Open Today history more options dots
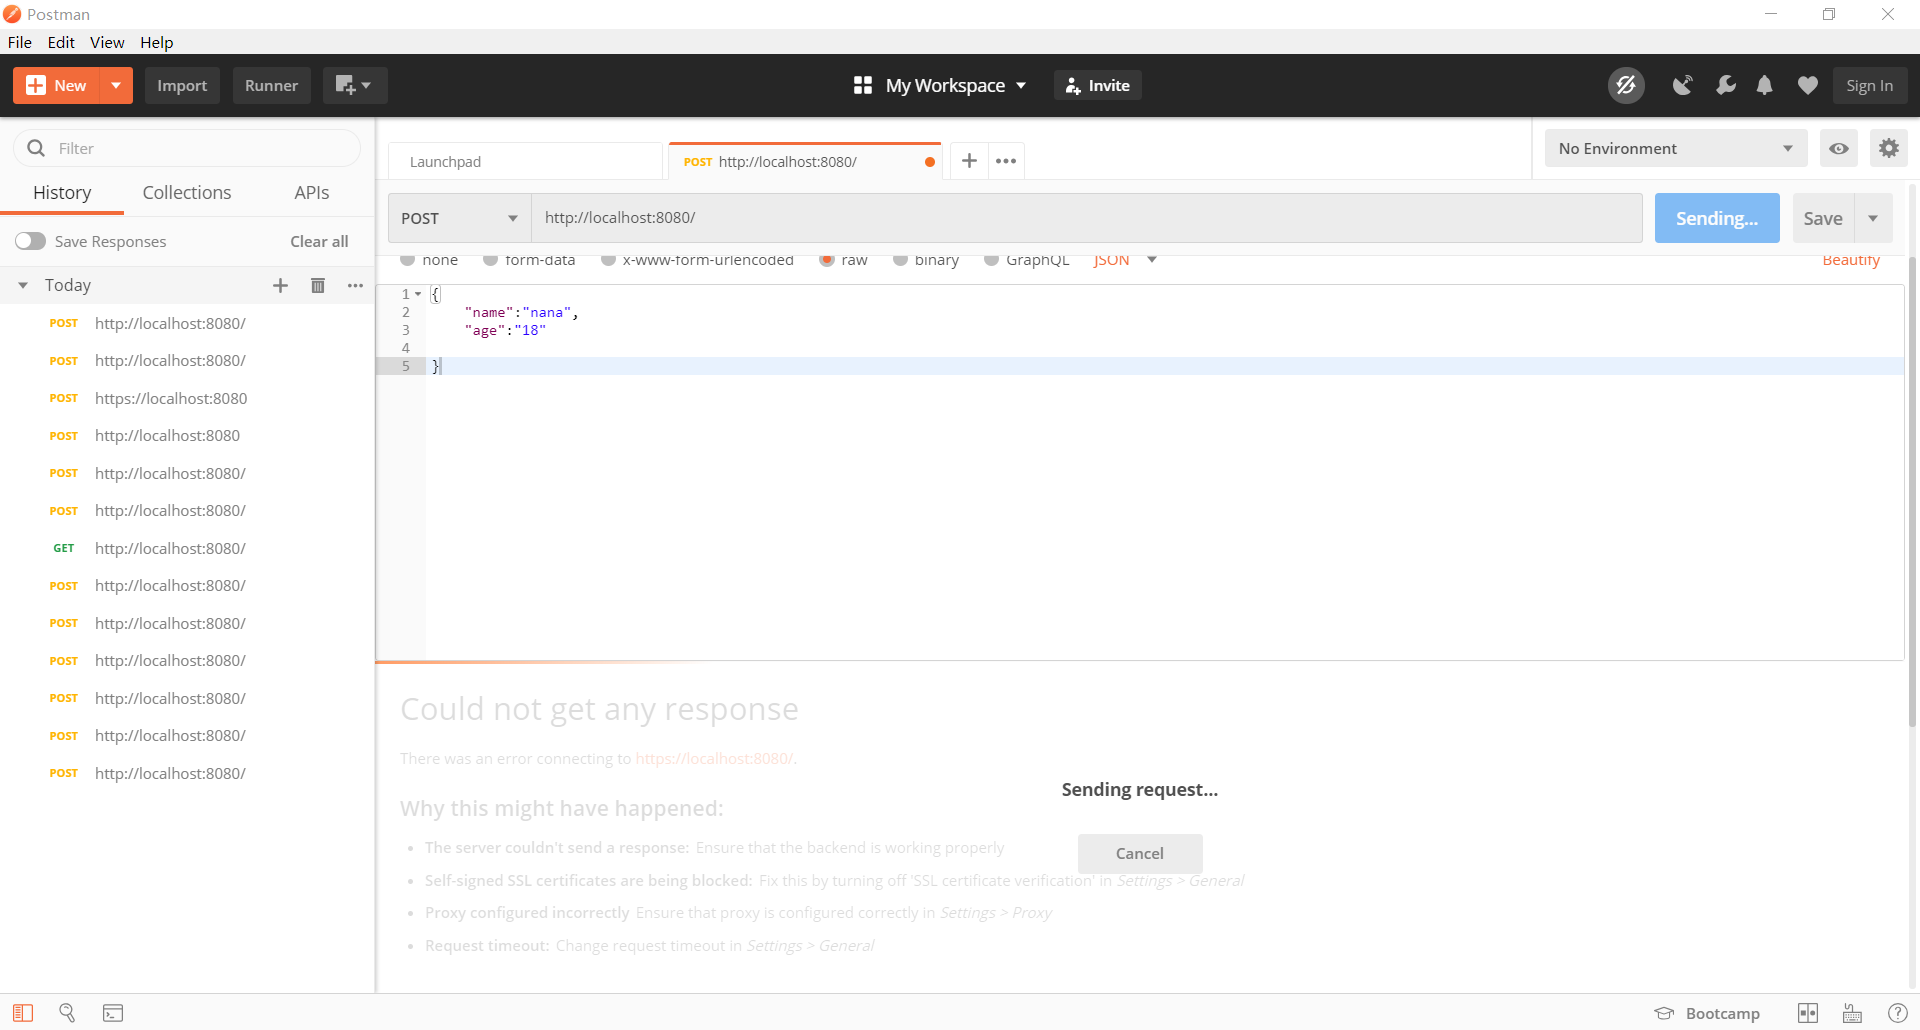 coord(355,286)
